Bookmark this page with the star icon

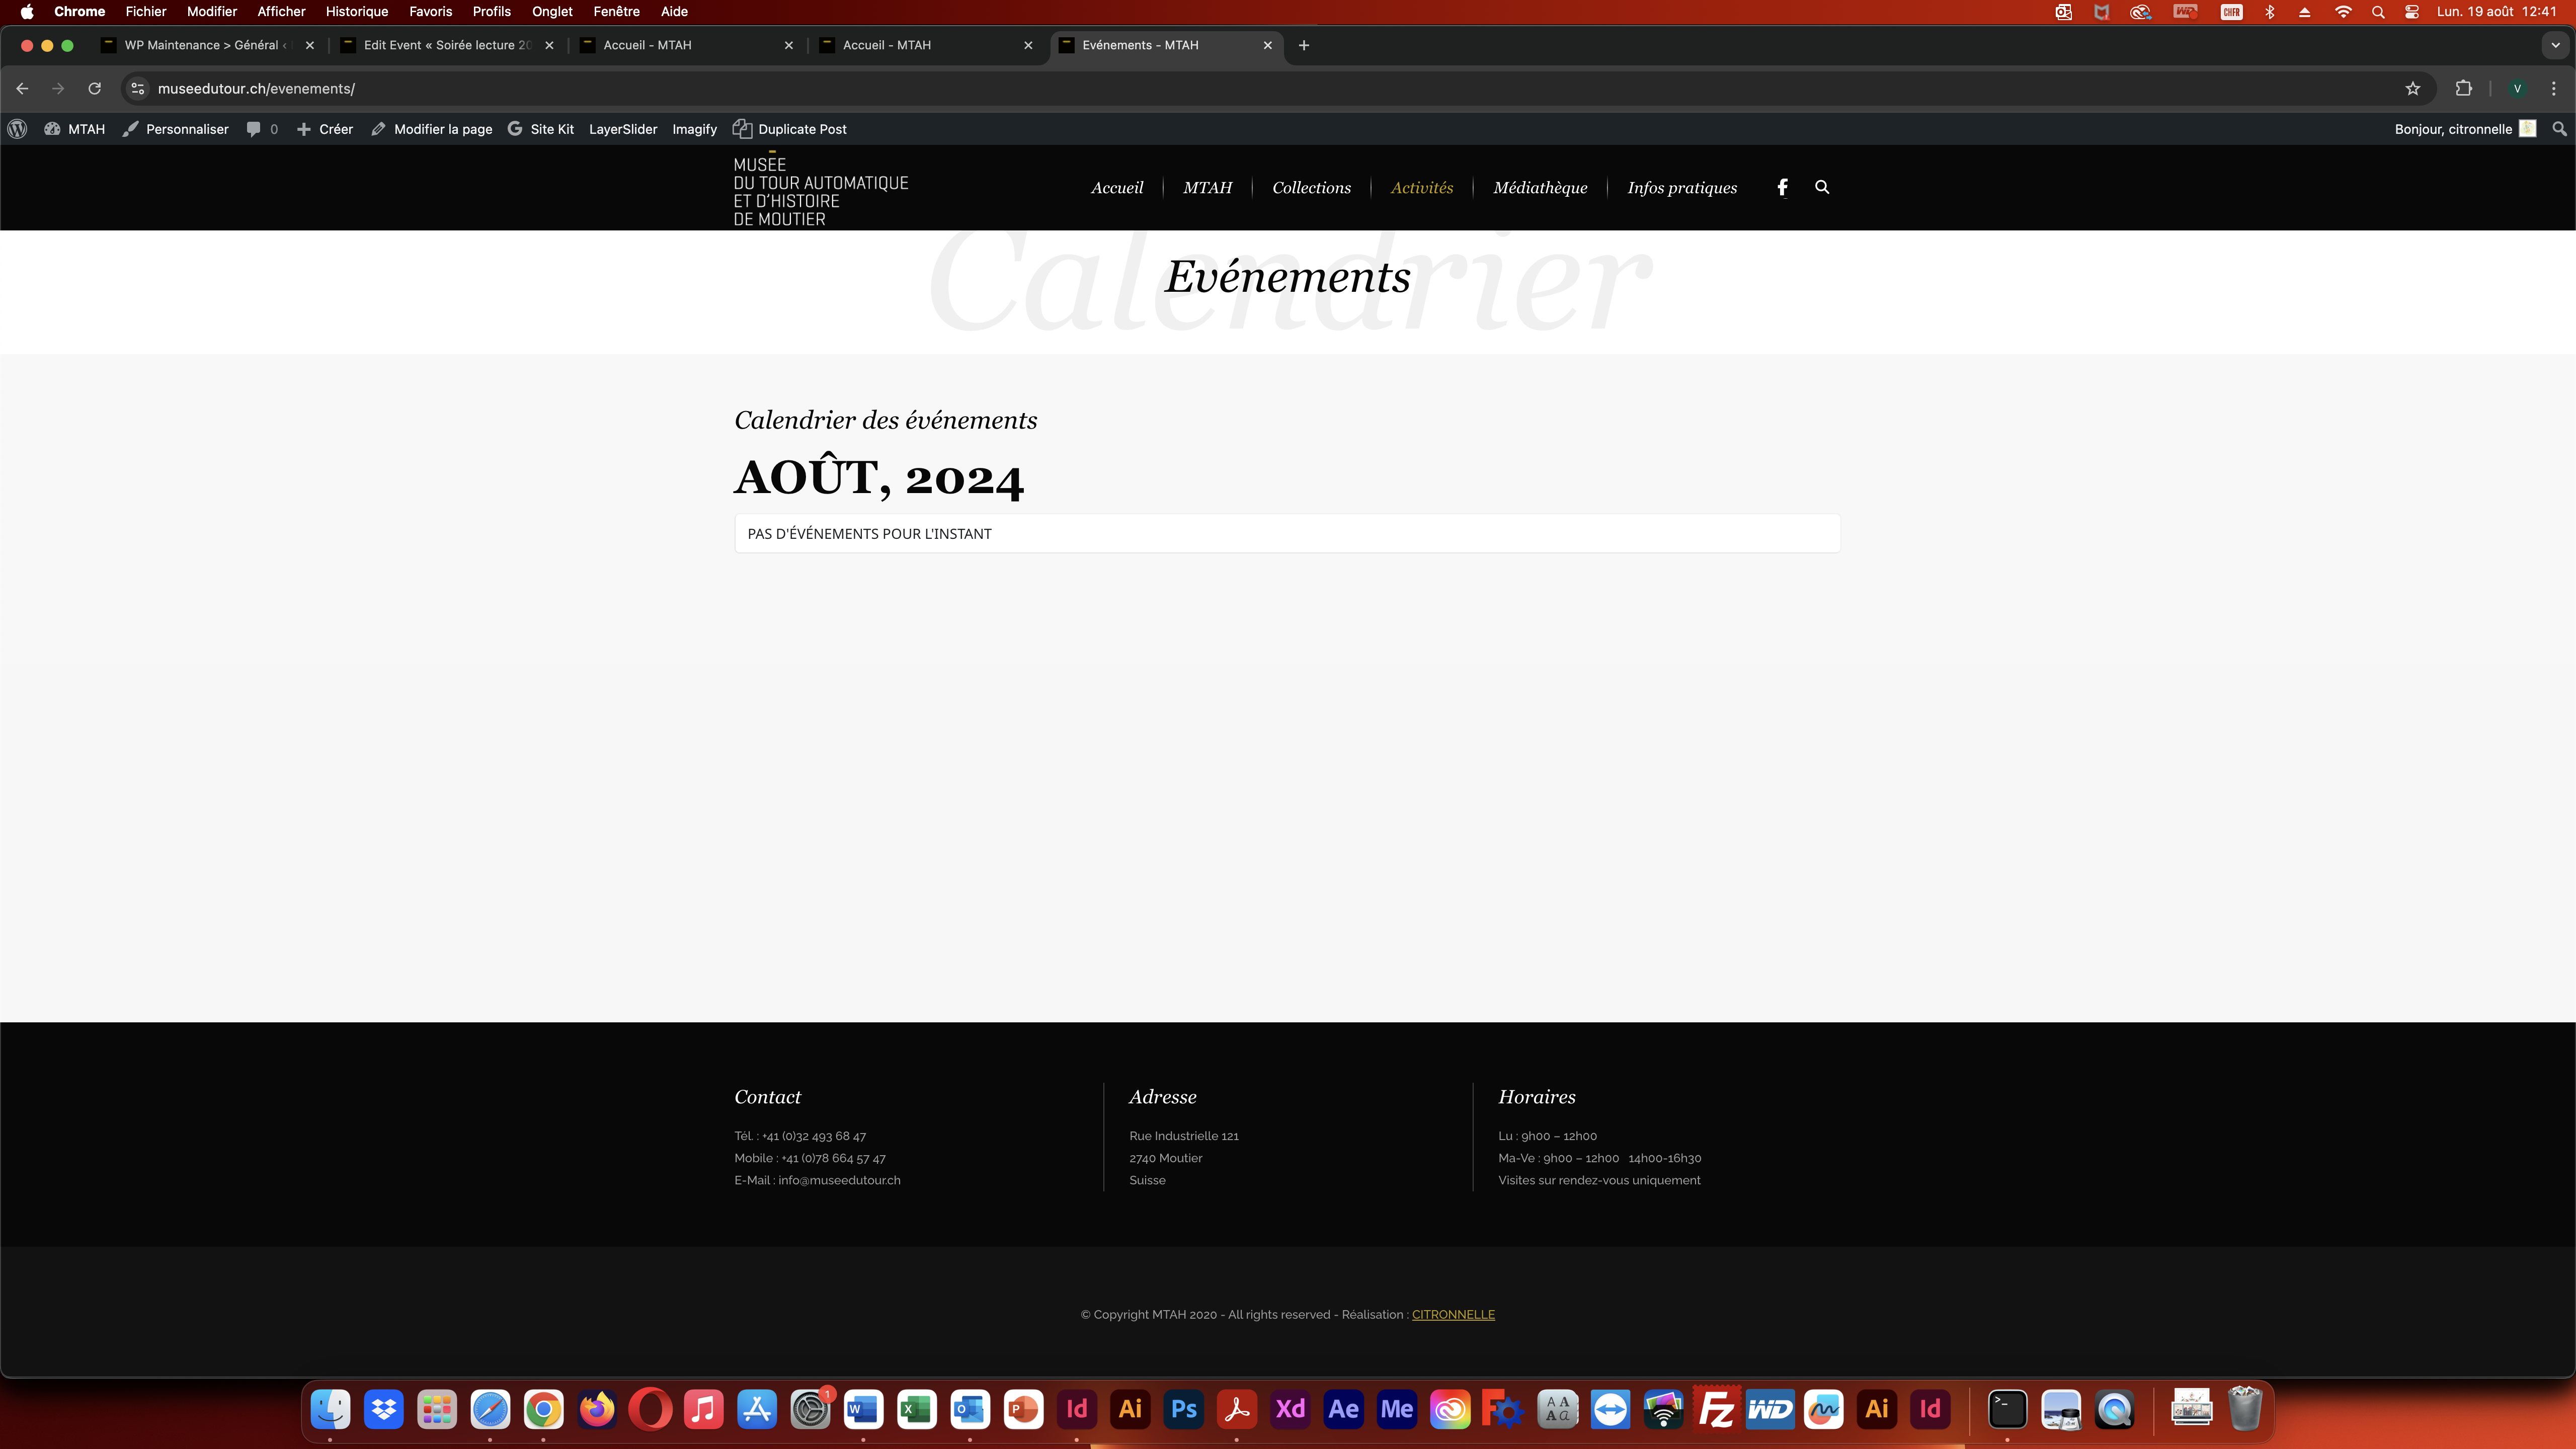2413,88
